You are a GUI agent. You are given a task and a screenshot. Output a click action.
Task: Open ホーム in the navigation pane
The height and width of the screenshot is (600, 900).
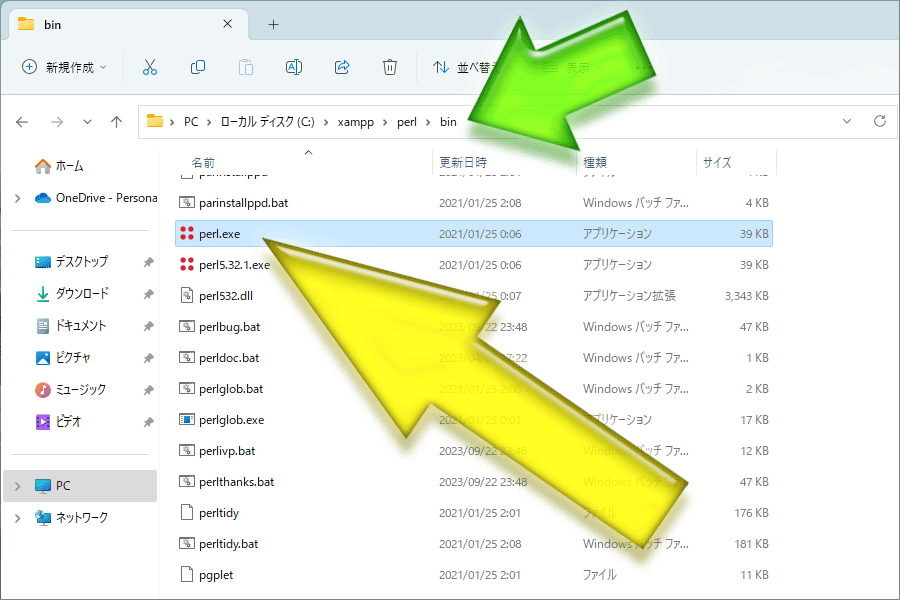pyautogui.click(x=59, y=166)
